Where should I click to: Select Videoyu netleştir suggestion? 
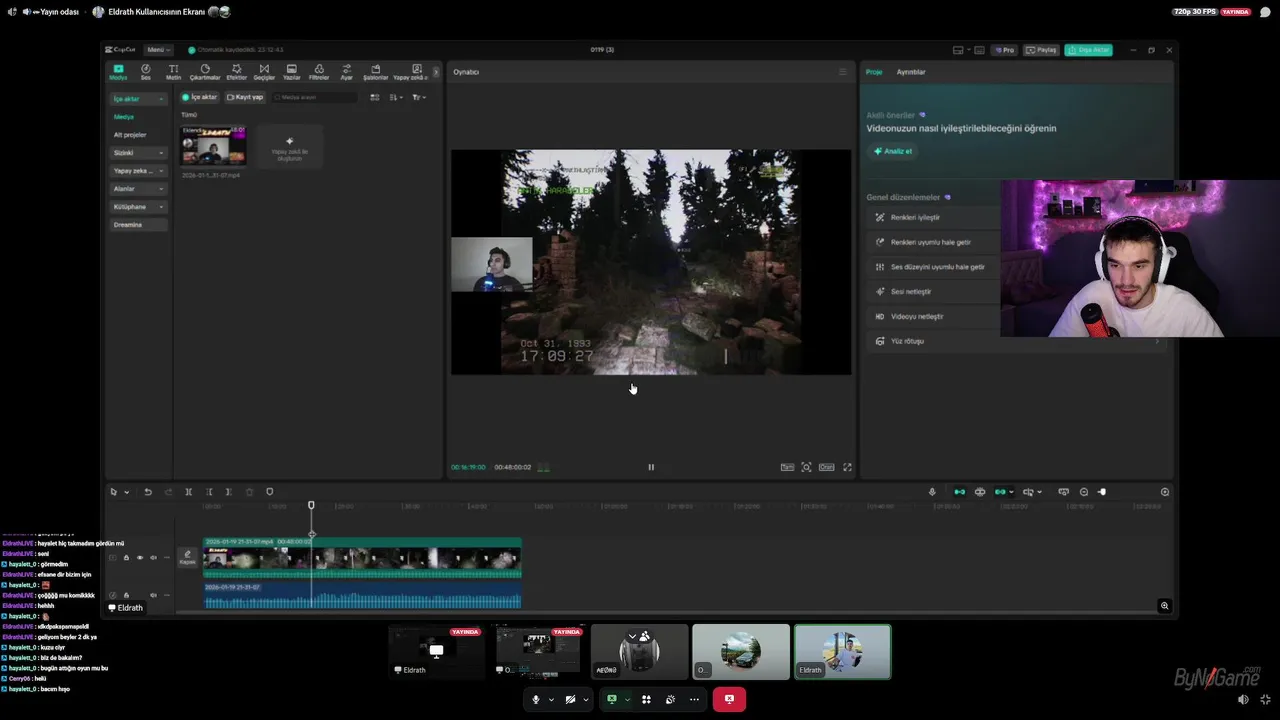(933, 316)
